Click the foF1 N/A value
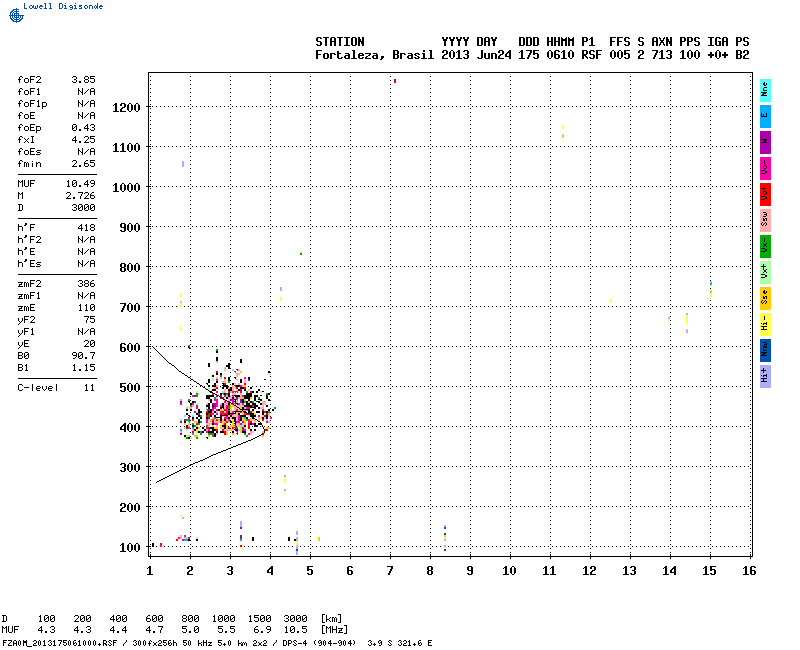 coord(86,92)
